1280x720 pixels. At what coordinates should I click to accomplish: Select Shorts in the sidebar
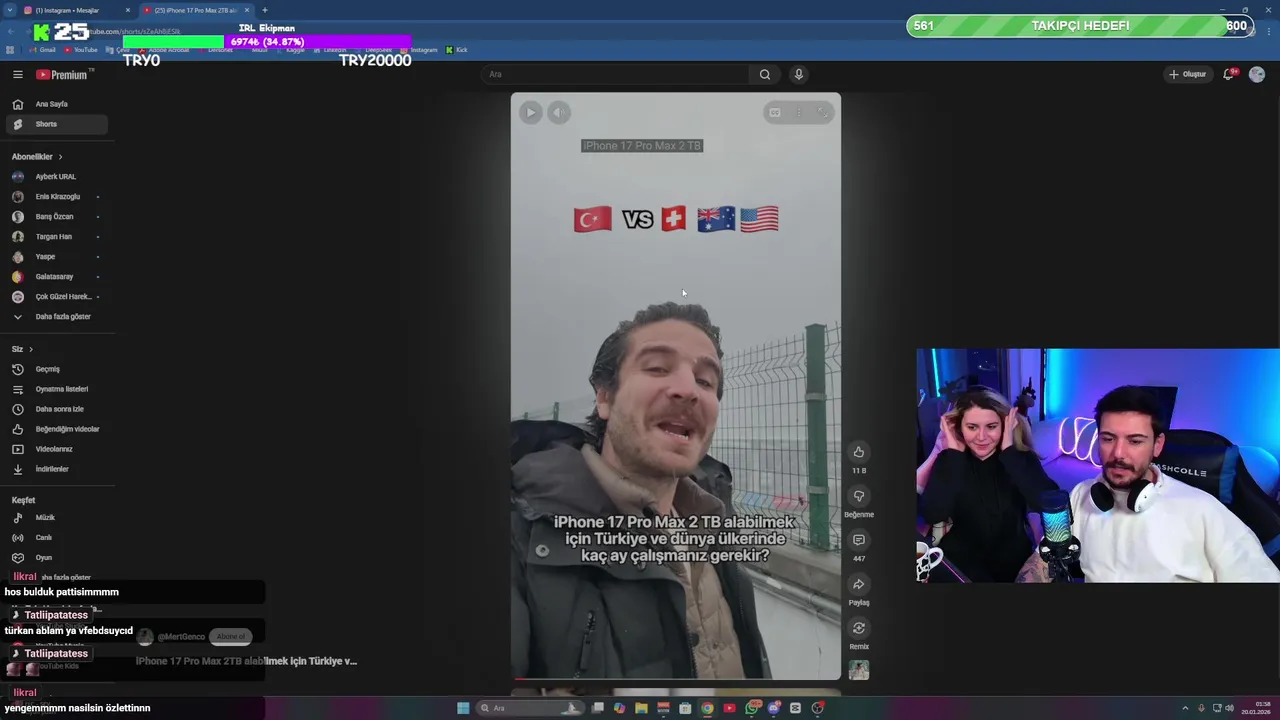click(57, 124)
